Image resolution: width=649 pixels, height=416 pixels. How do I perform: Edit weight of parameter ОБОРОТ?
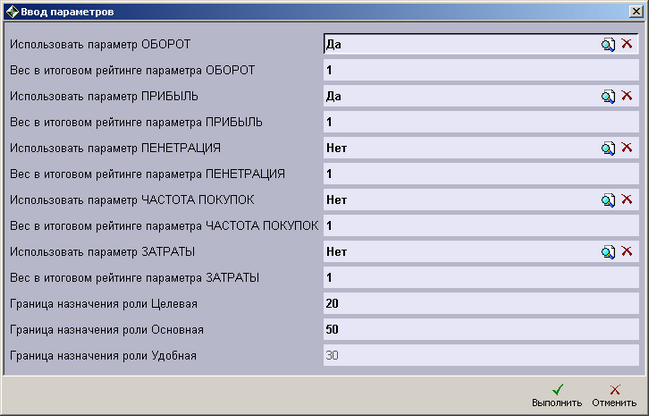click(x=481, y=70)
